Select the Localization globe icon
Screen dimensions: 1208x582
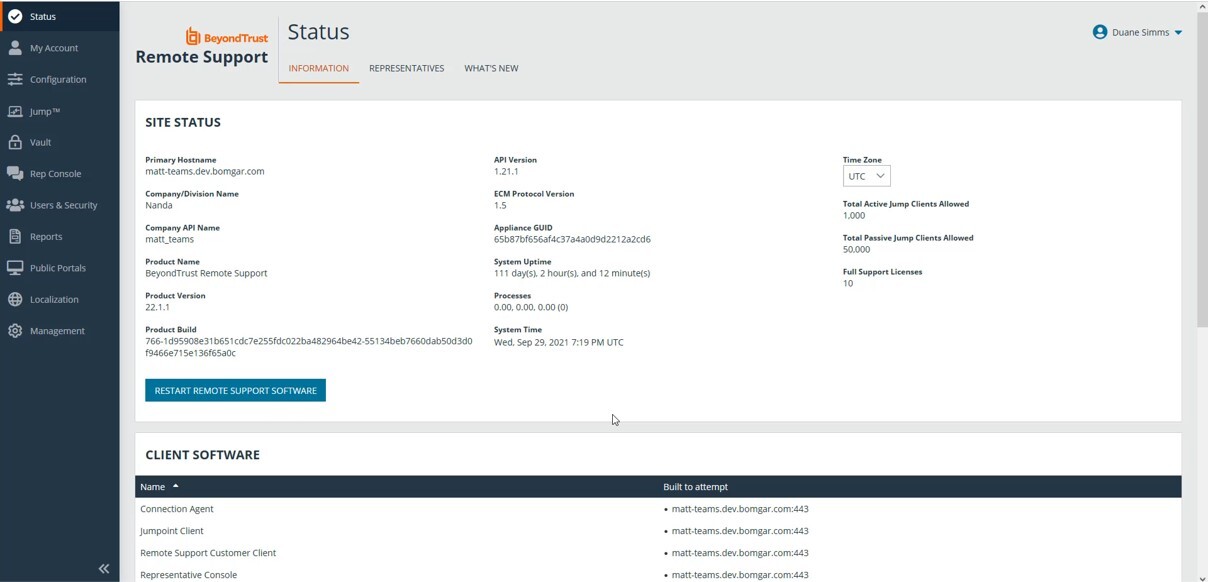pos(15,299)
